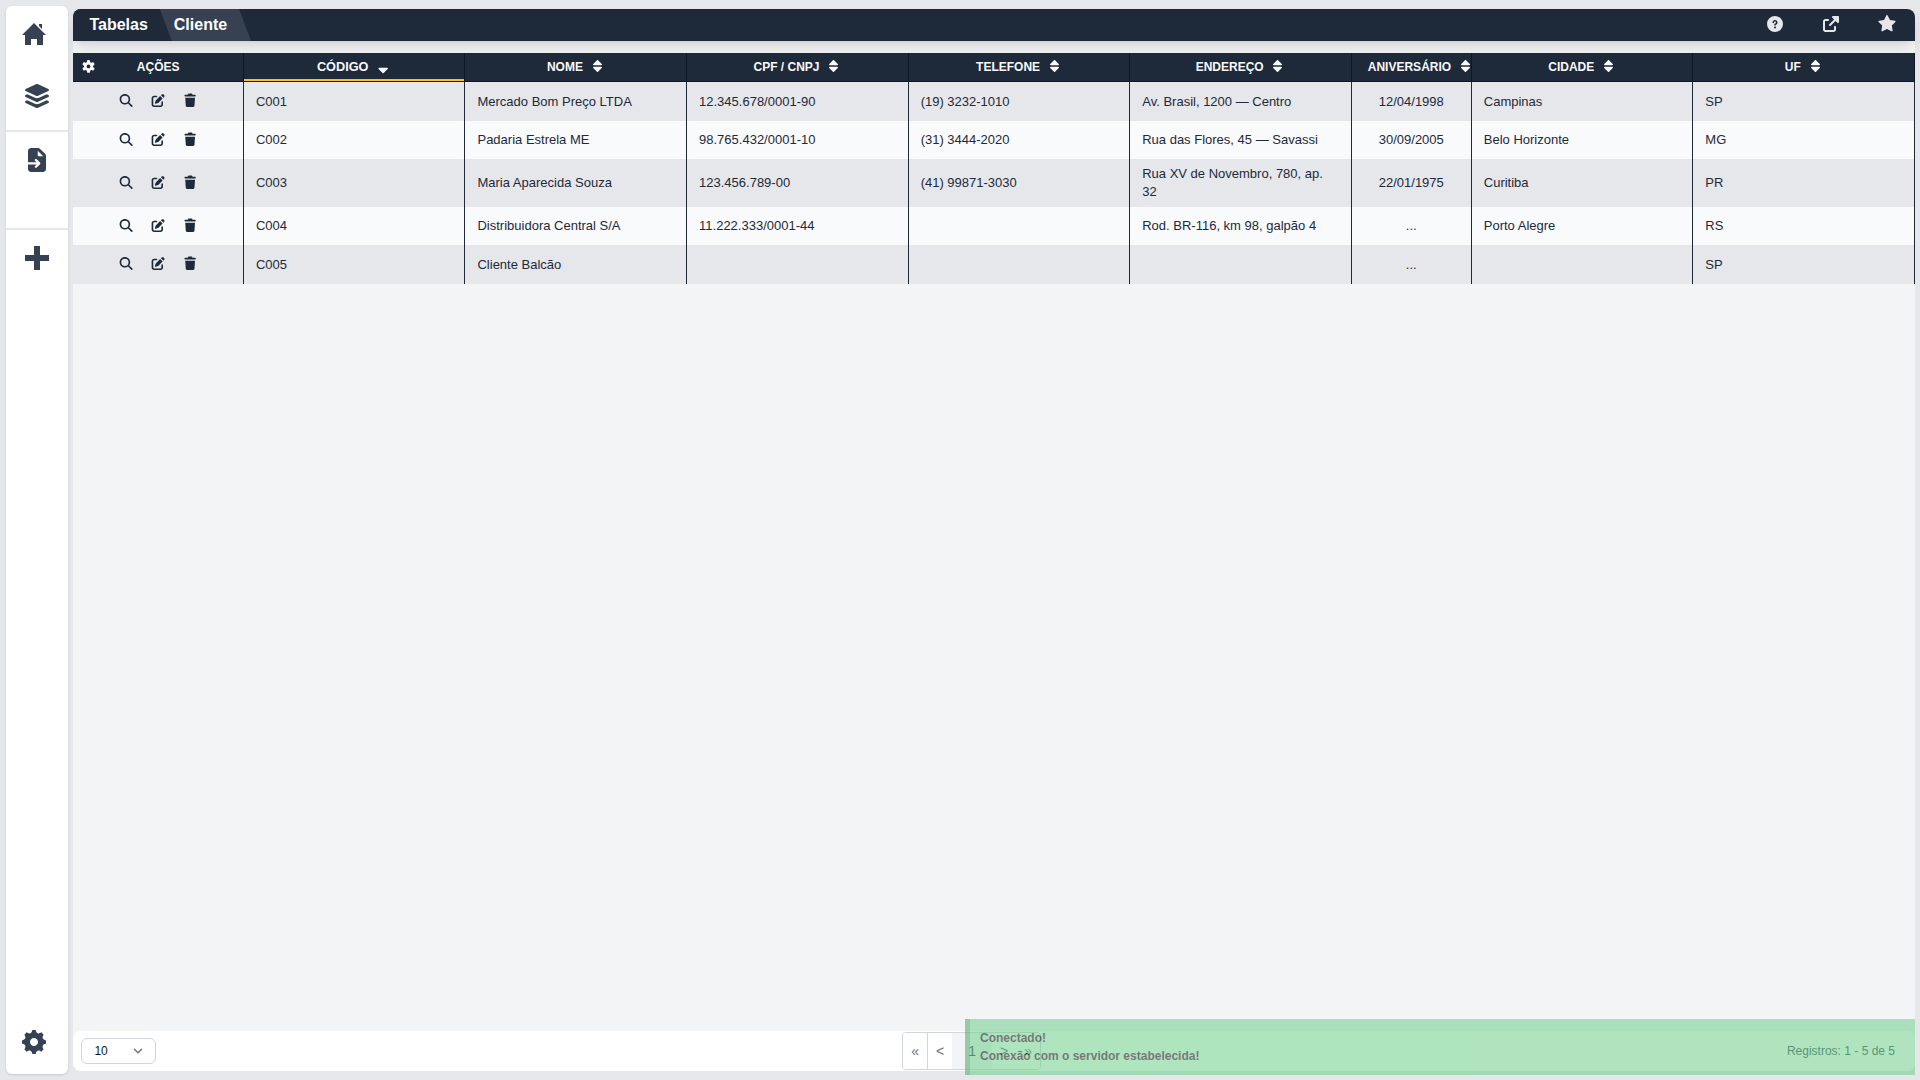View record C002 Padaria Estrela ME

click(x=126, y=139)
